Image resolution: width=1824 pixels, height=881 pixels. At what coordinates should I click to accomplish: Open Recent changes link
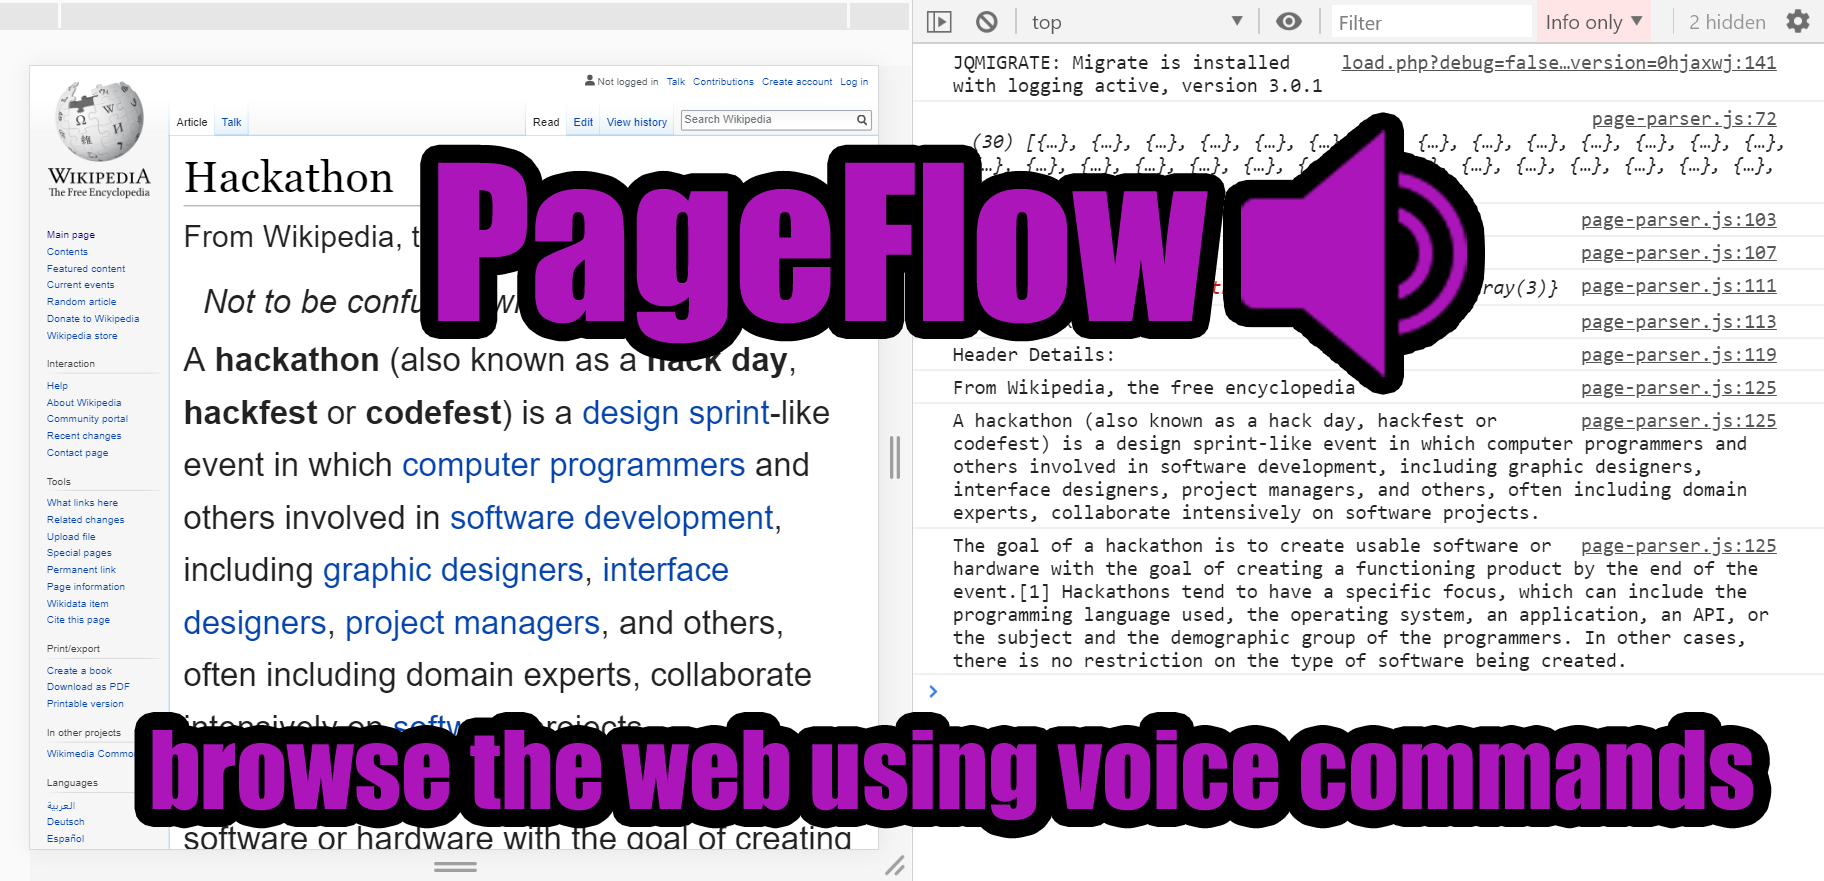[84, 436]
